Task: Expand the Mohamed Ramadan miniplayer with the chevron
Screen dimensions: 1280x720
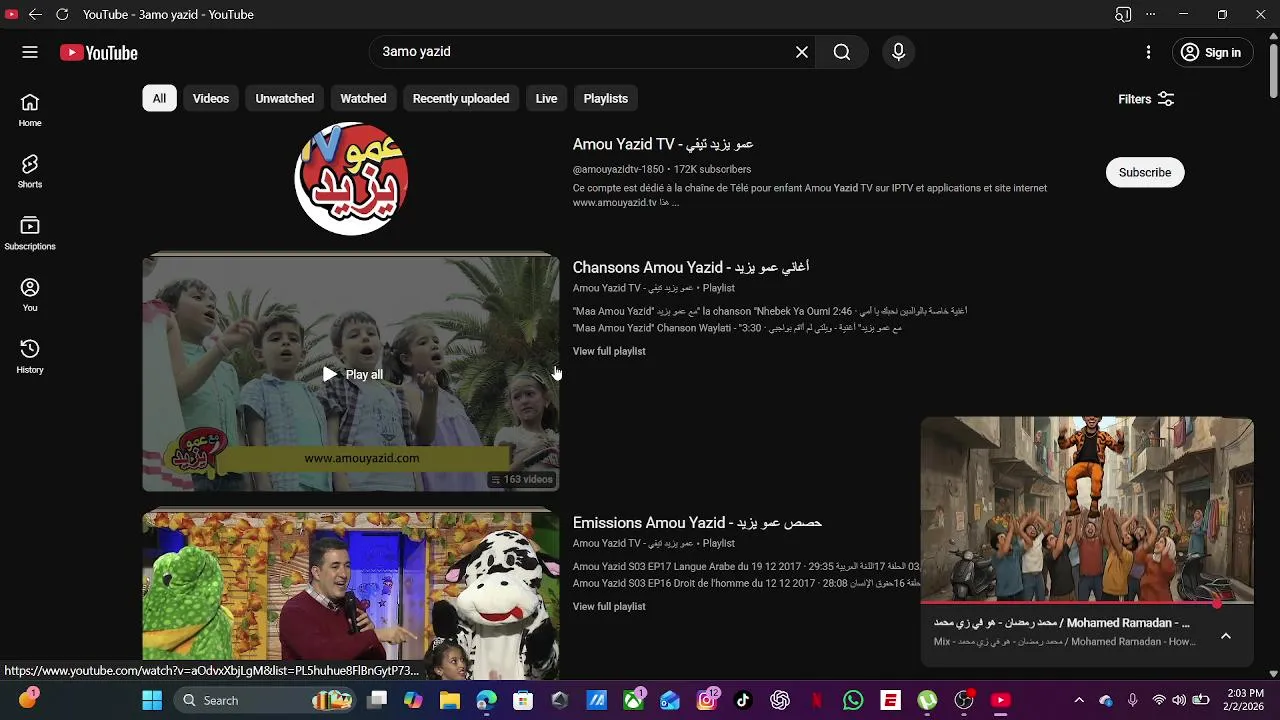Action: [x=1226, y=636]
